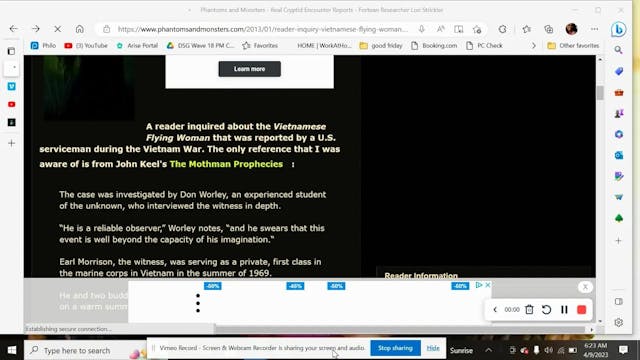Open The Mothman Prophecies link
The image size is (640, 360).
point(226,164)
